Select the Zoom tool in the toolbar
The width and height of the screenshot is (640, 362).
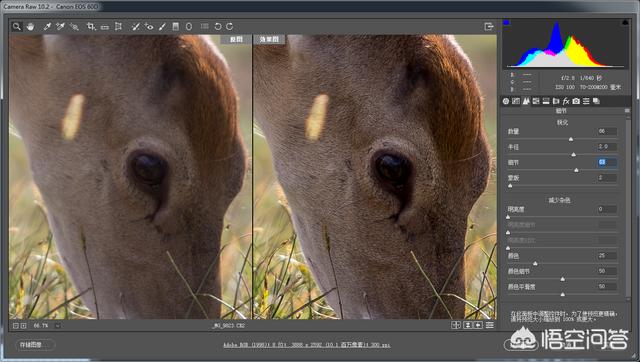pyautogui.click(x=16, y=27)
